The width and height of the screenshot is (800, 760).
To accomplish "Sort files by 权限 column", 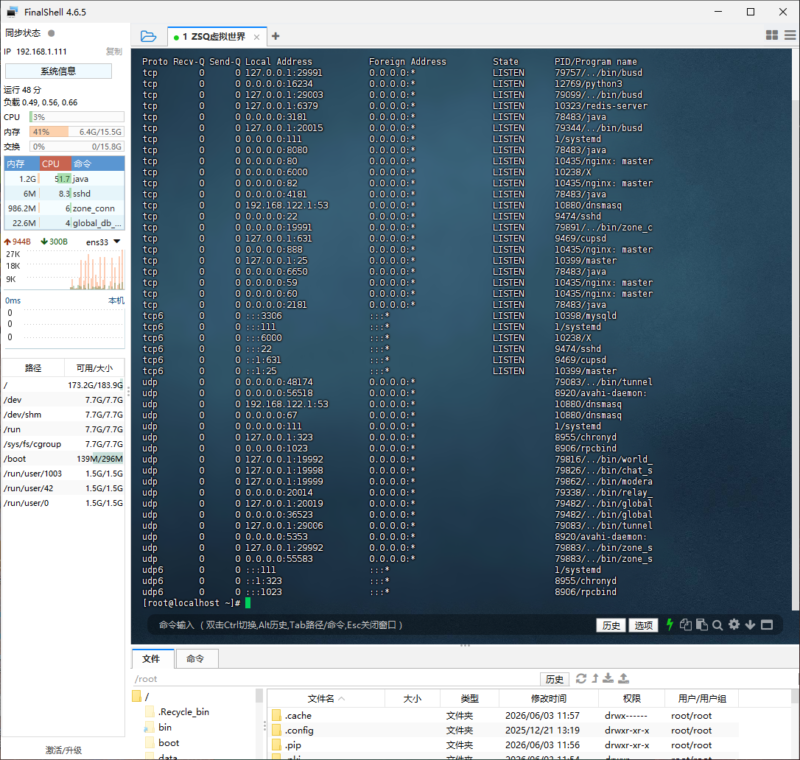I will point(632,698).
